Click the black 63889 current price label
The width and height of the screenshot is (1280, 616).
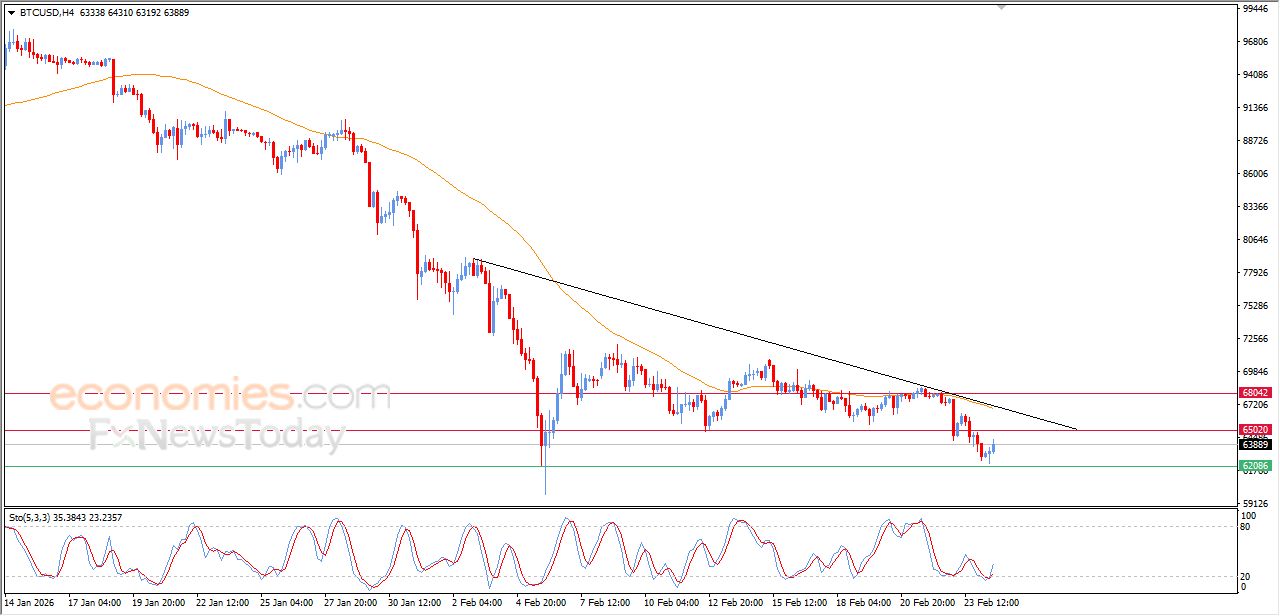pos(1254,445)
